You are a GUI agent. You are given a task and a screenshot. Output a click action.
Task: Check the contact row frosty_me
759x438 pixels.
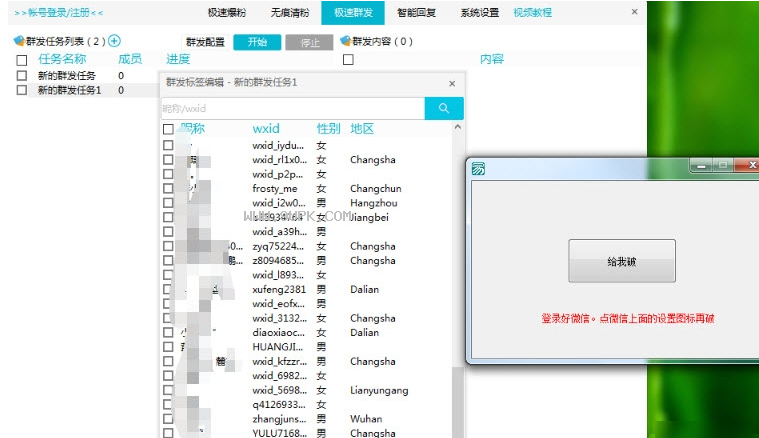(x=168, y=188)
